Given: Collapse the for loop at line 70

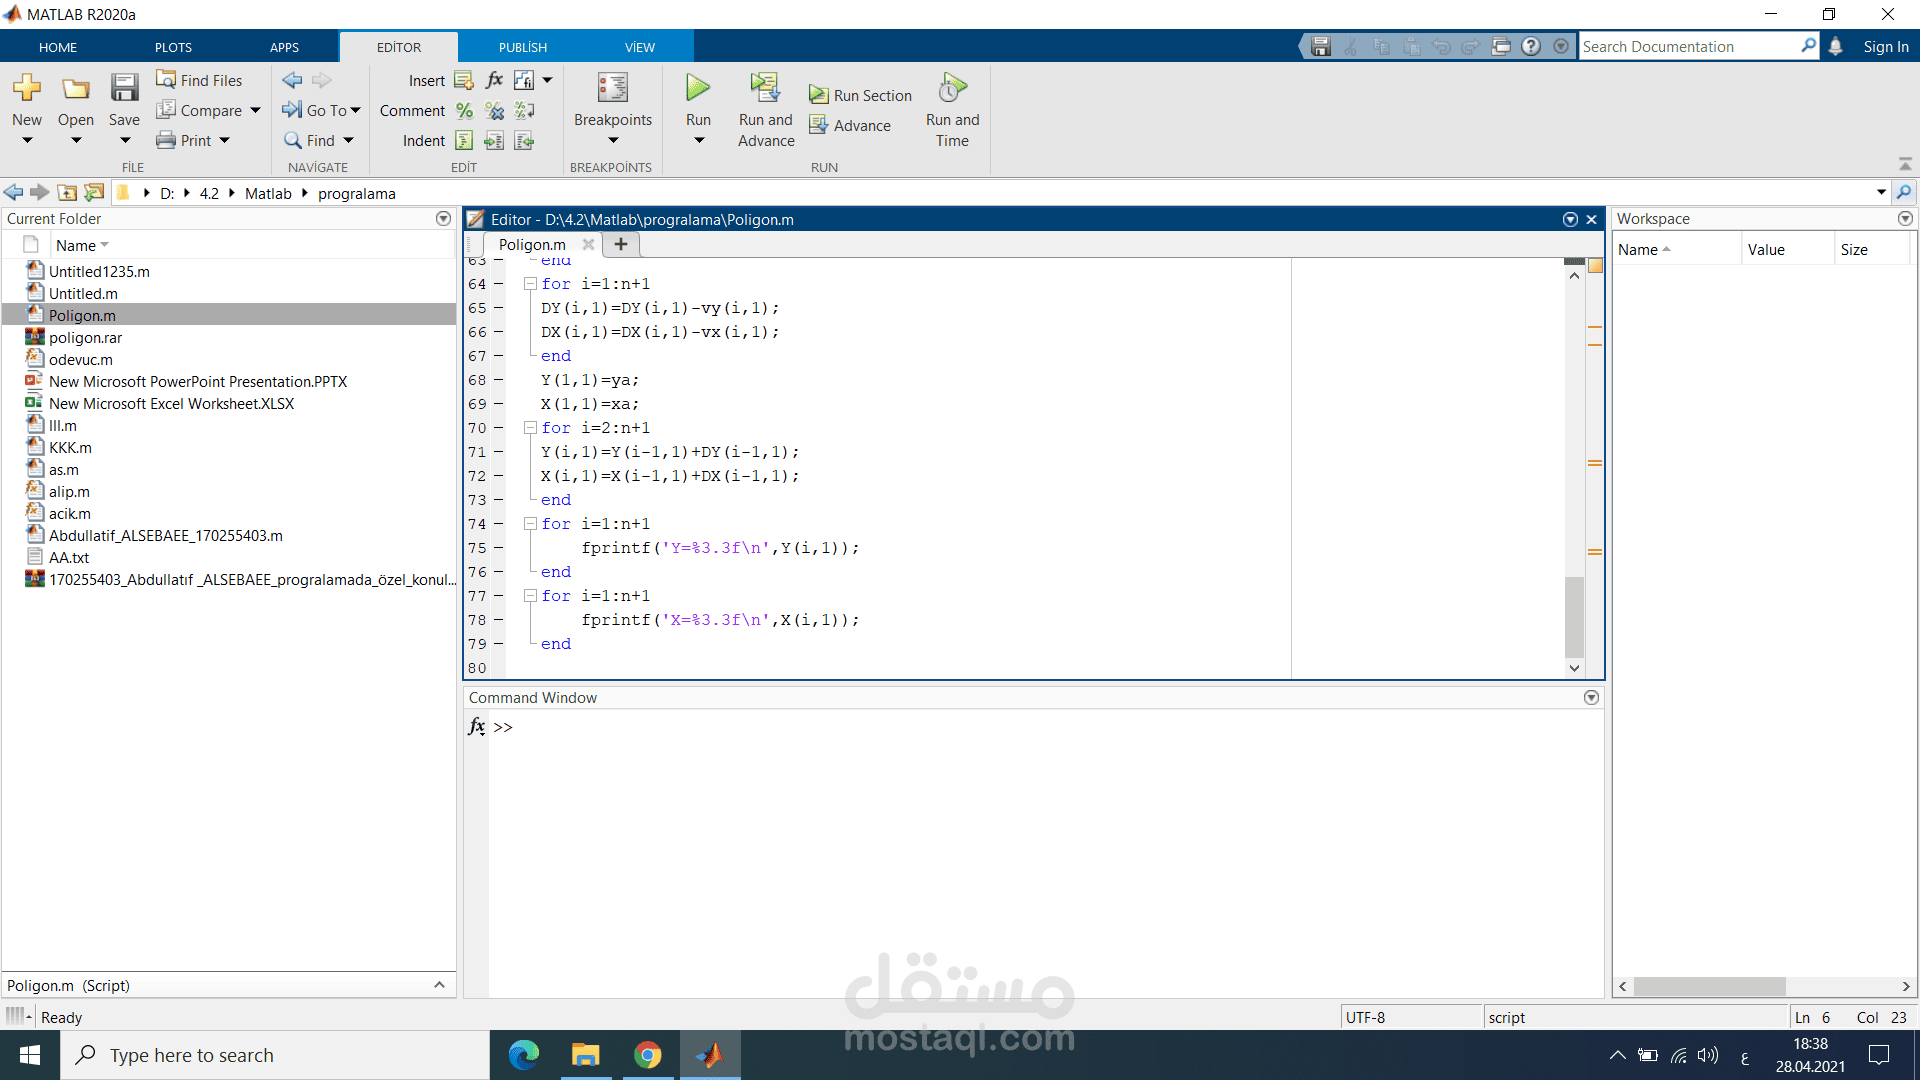Looking at the screenshot, I should [531, 428].
